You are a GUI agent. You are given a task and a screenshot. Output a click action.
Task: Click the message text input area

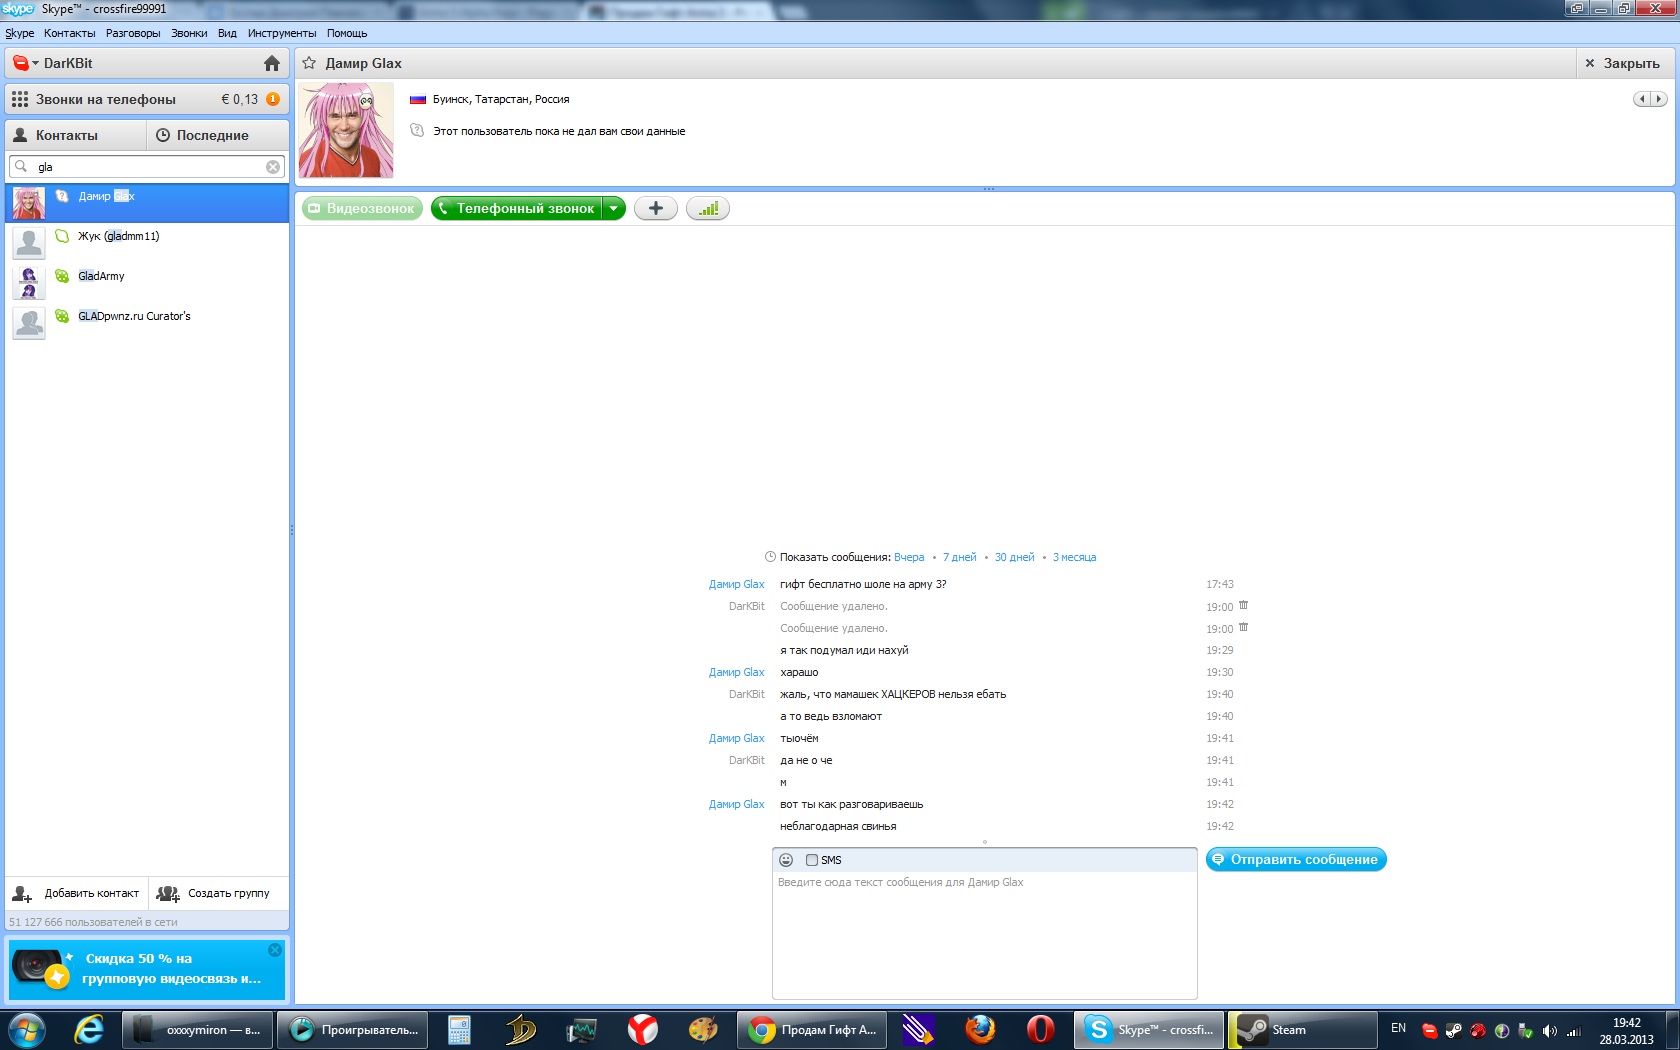[x=984, y=935]
